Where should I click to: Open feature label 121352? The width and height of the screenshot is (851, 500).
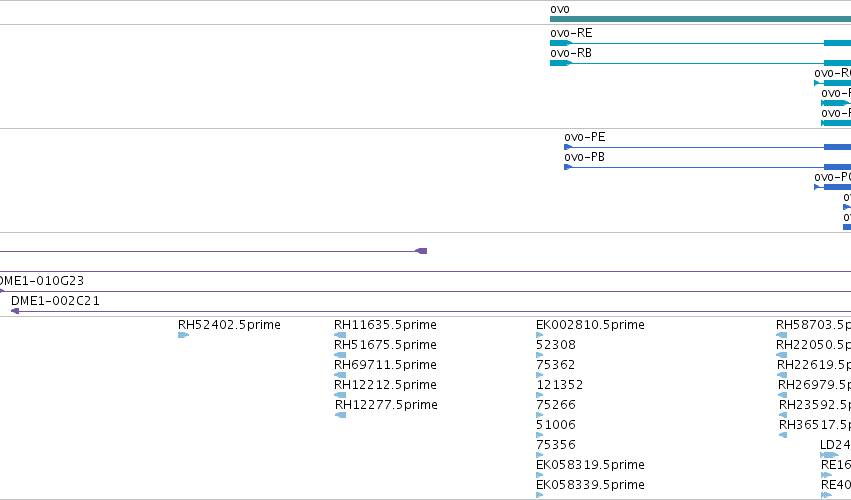pos(560,385)
